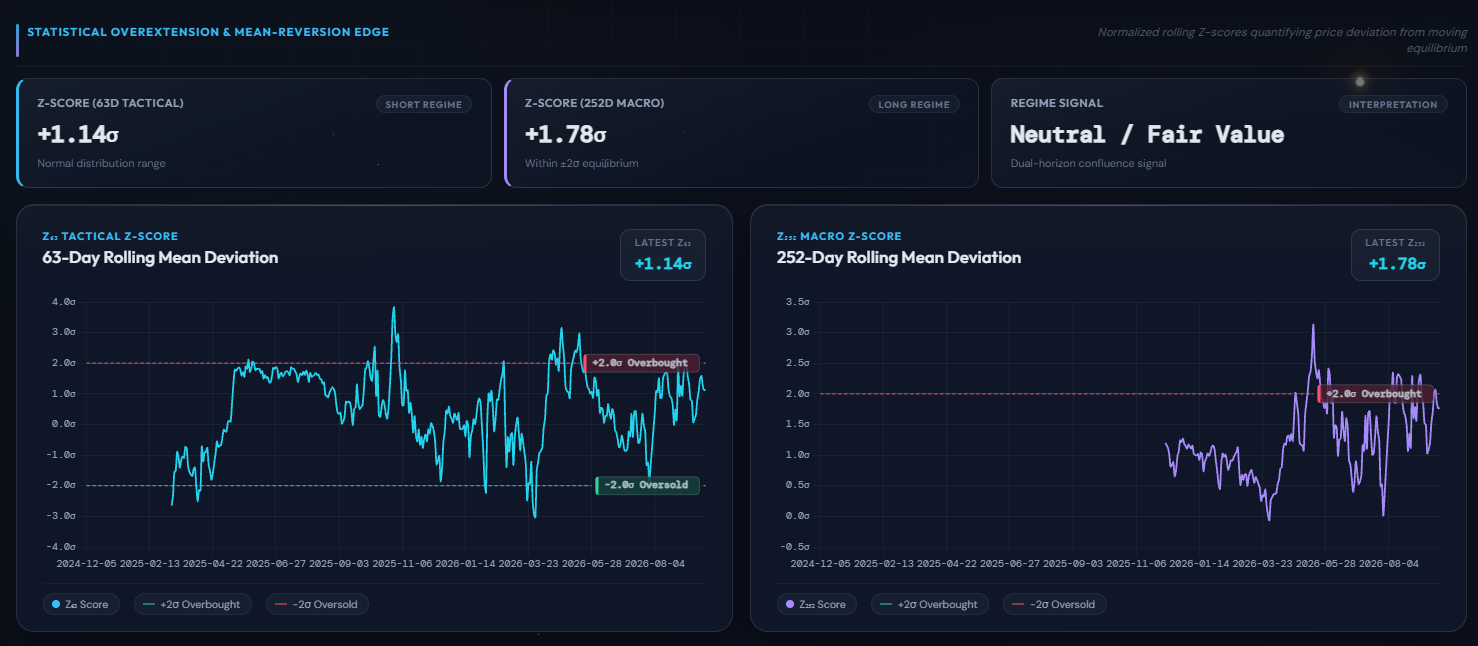Open the LATEST Z₂₅₂ +1.78σ box
This screenshot has height=646, width=1478.
pos(1395,254)
